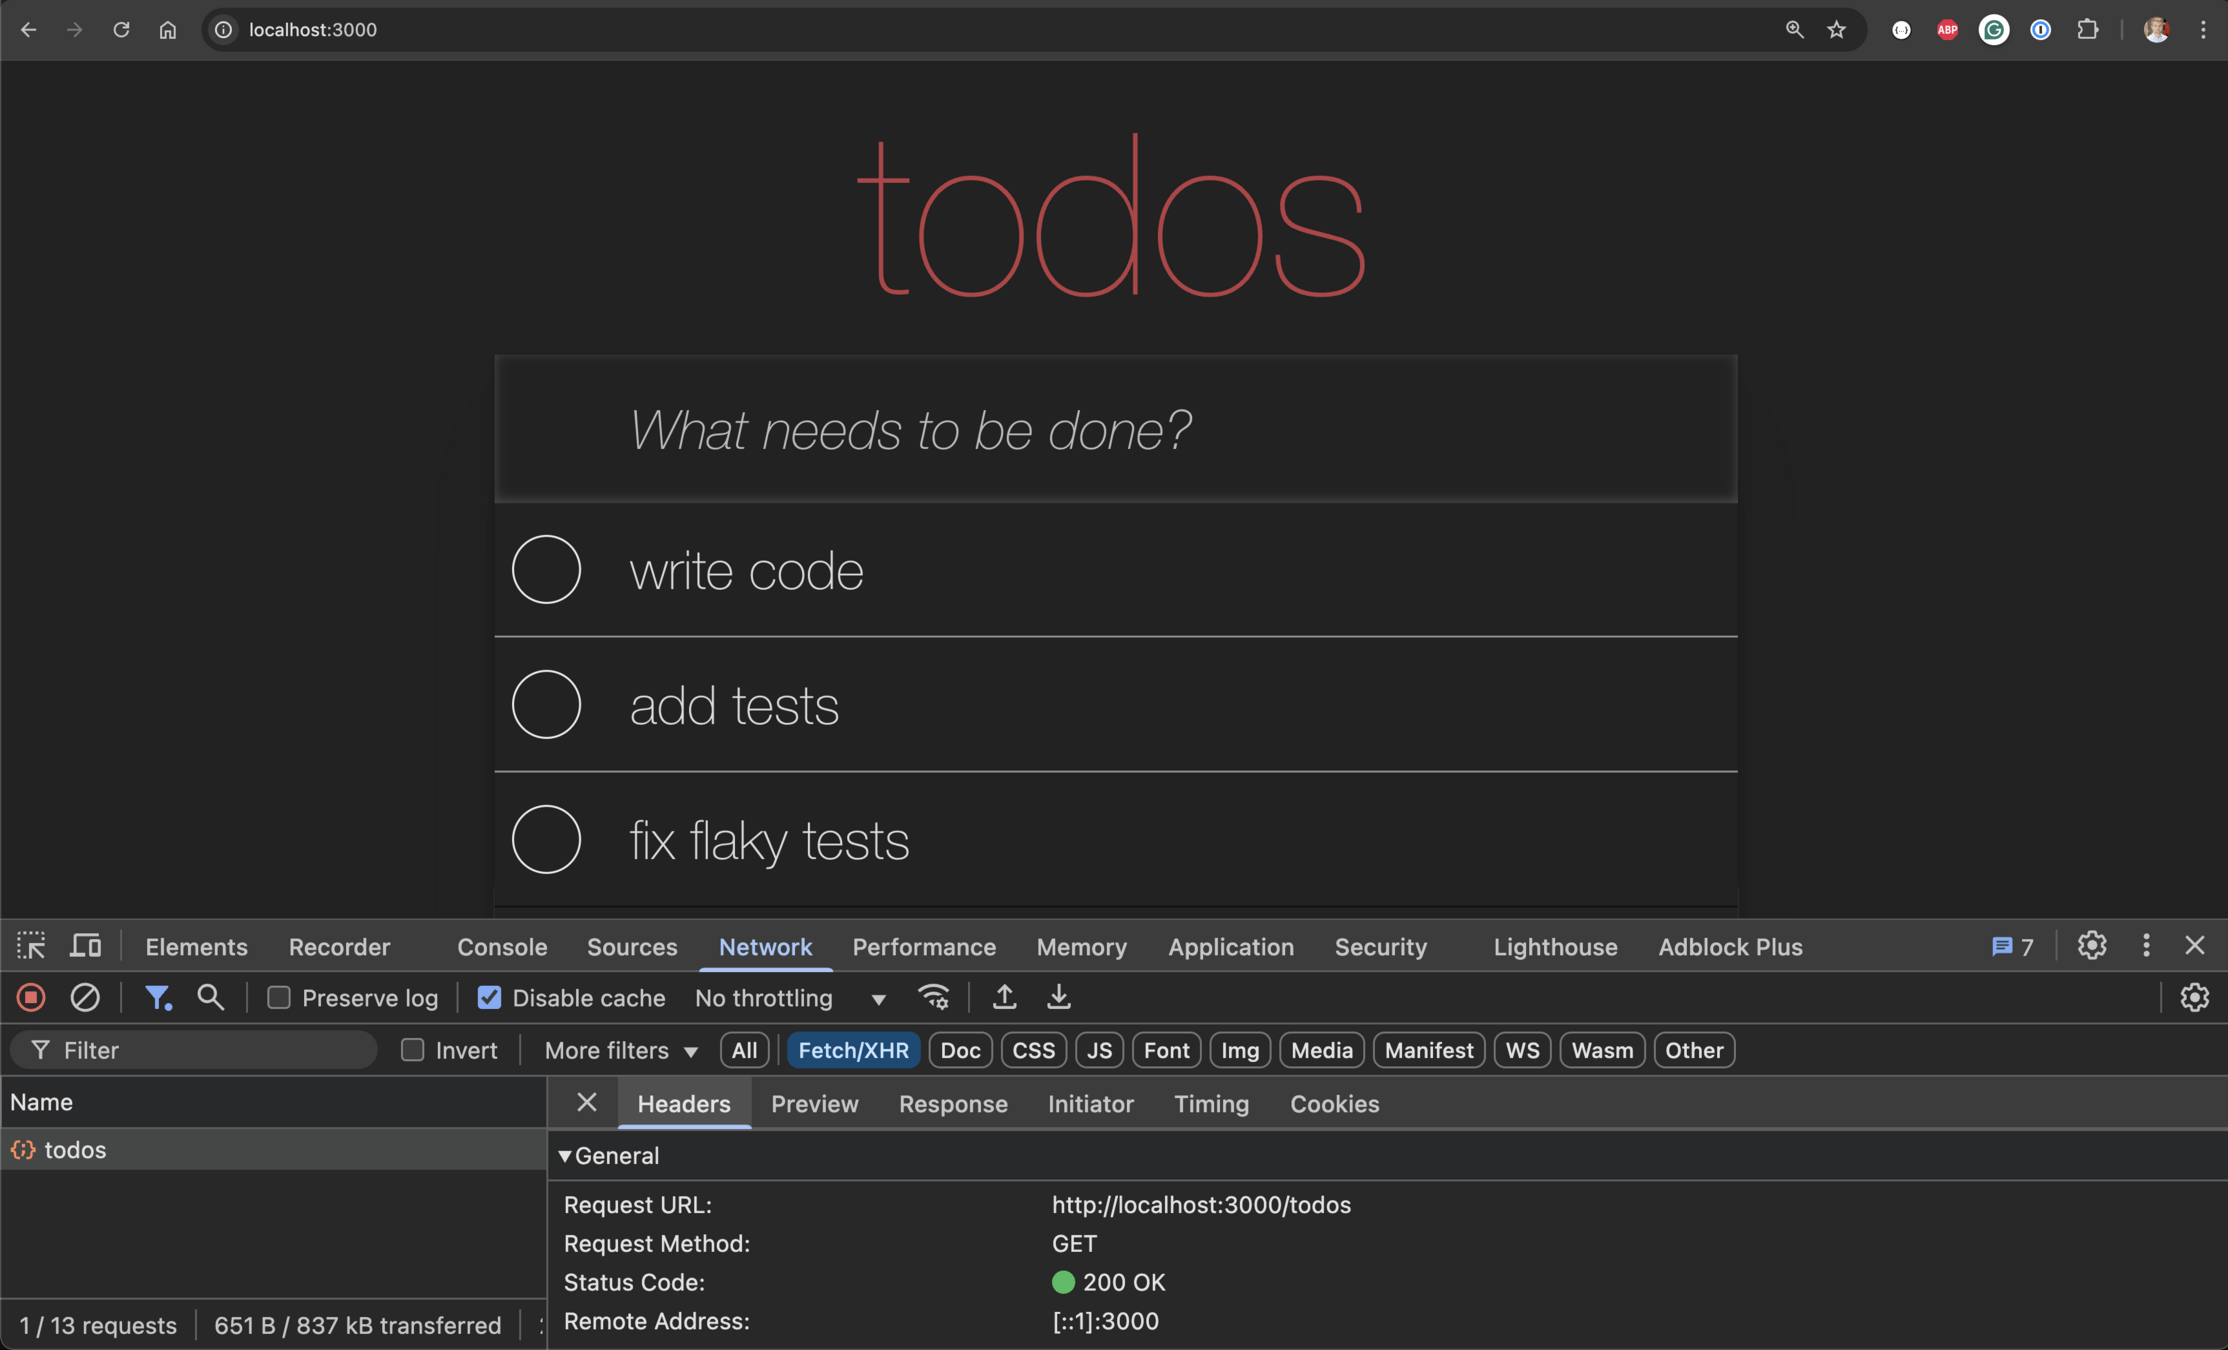Open the network conditions wifi icon
The width and height of the screenshot is (2228, 1350).
933,997
